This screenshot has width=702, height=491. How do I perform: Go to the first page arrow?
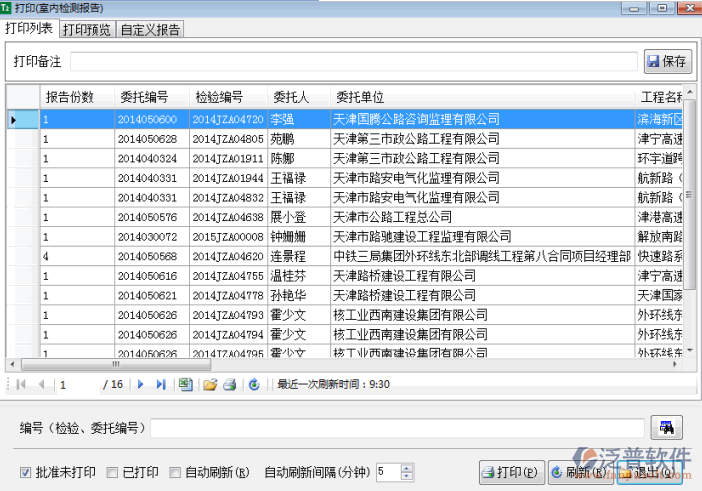(20, 384)
